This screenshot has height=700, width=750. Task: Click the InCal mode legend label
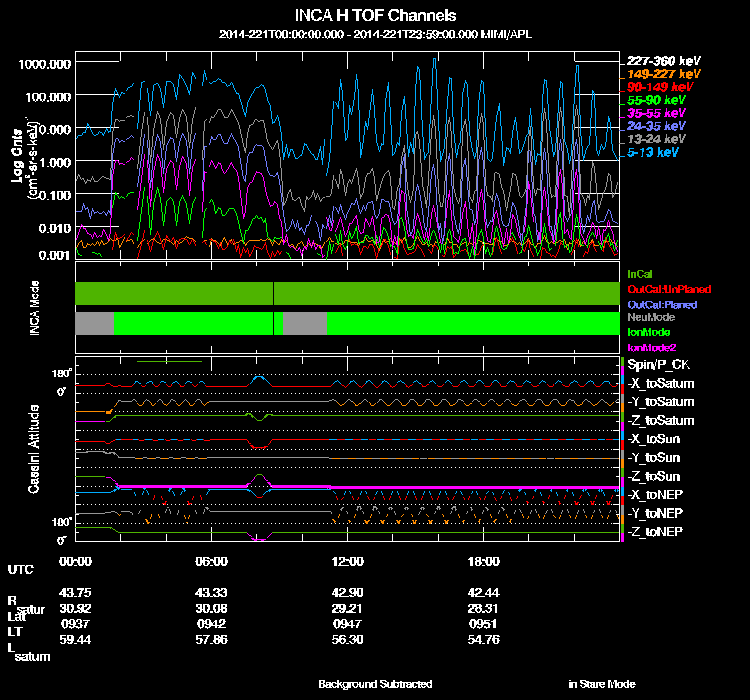coord(640,273)
